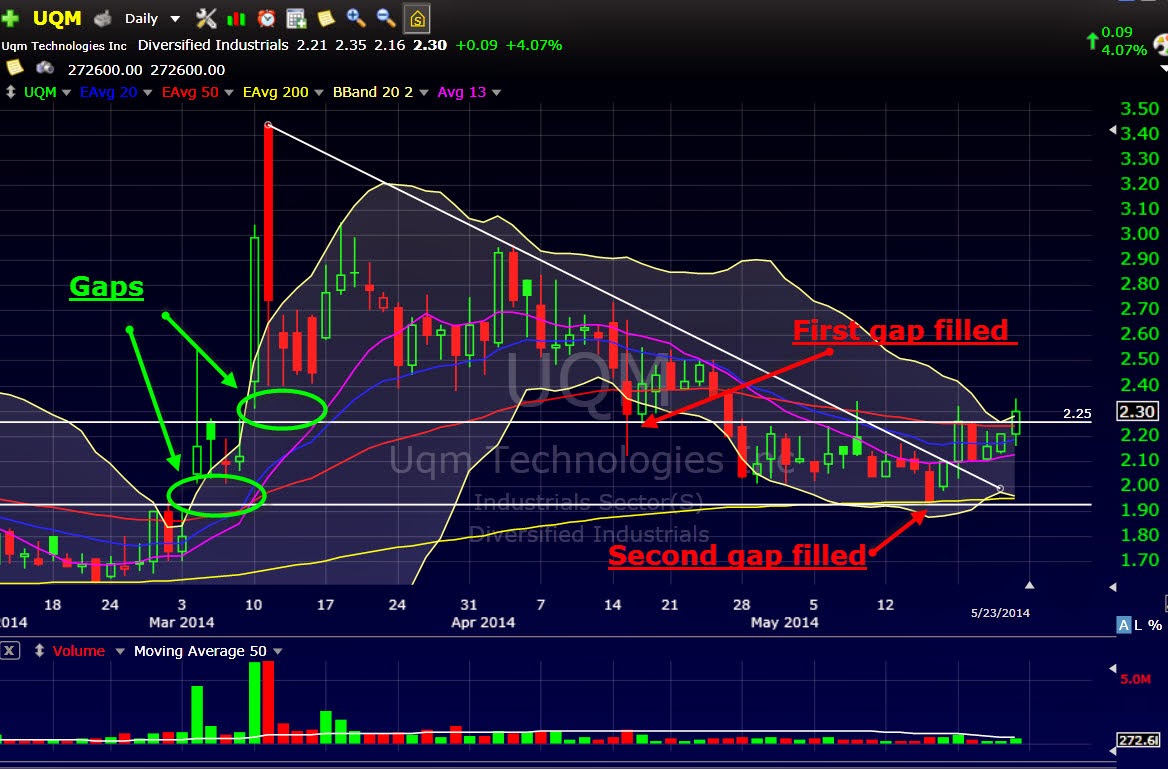Click the May 2014 time axis label
1168x769 pixels.
tap(784, 622)
